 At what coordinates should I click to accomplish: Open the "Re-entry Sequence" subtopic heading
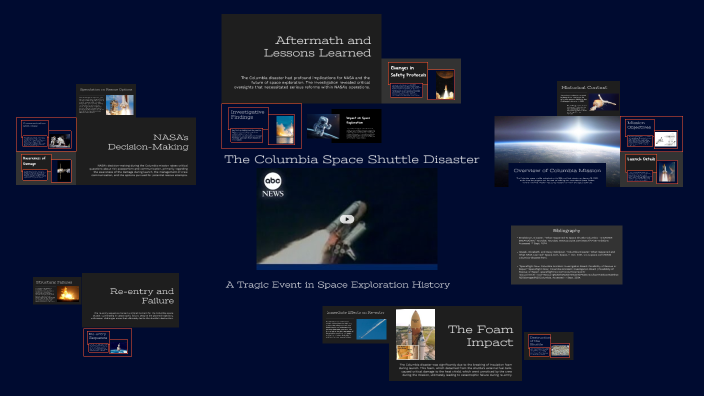tap(97, 336)
